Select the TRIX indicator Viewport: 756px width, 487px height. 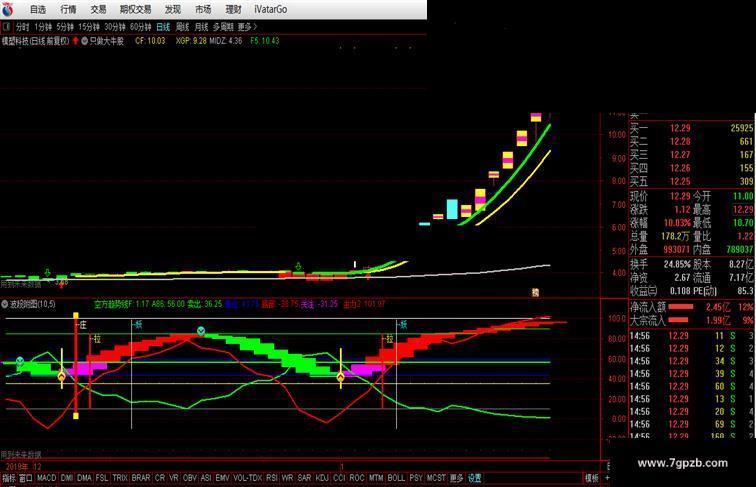coord(120,478)
